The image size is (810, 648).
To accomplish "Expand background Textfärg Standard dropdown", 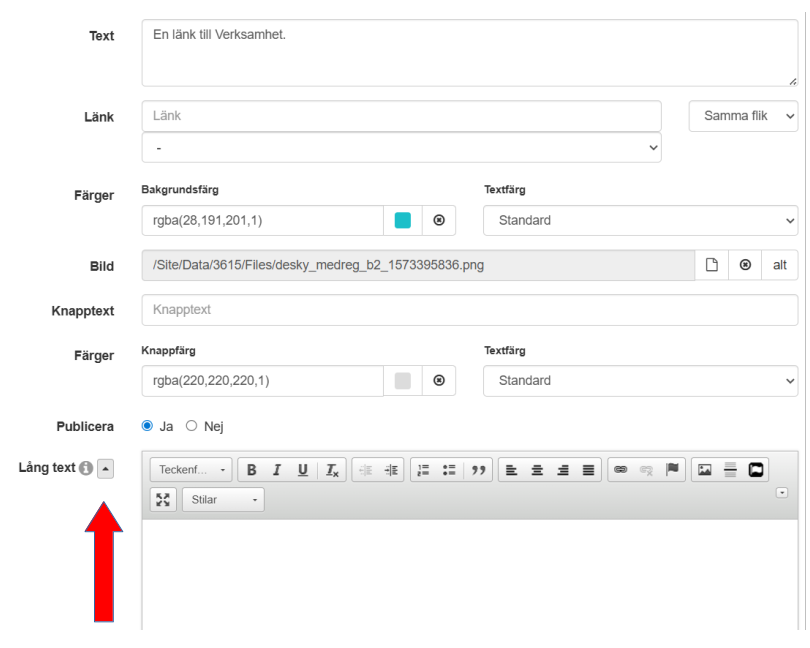I will [640, 220].
